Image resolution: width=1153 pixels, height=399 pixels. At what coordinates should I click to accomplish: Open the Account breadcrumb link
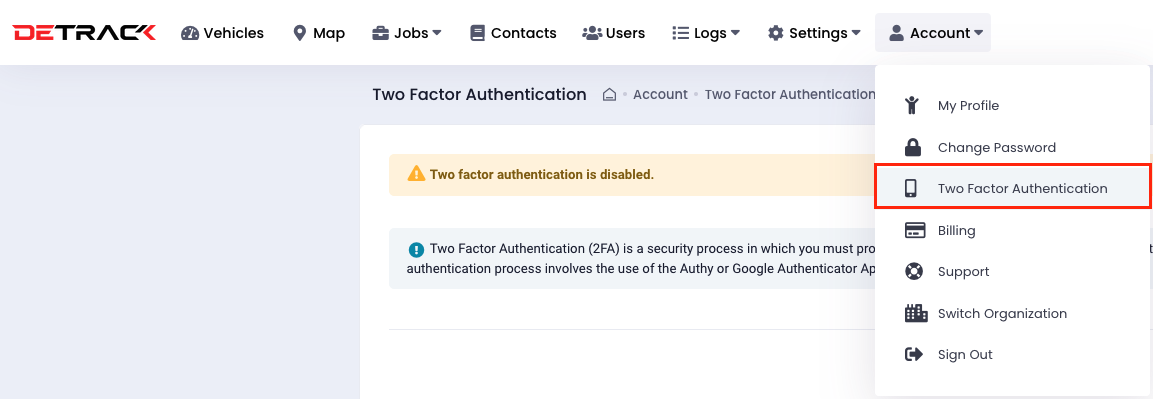point(660,95)
